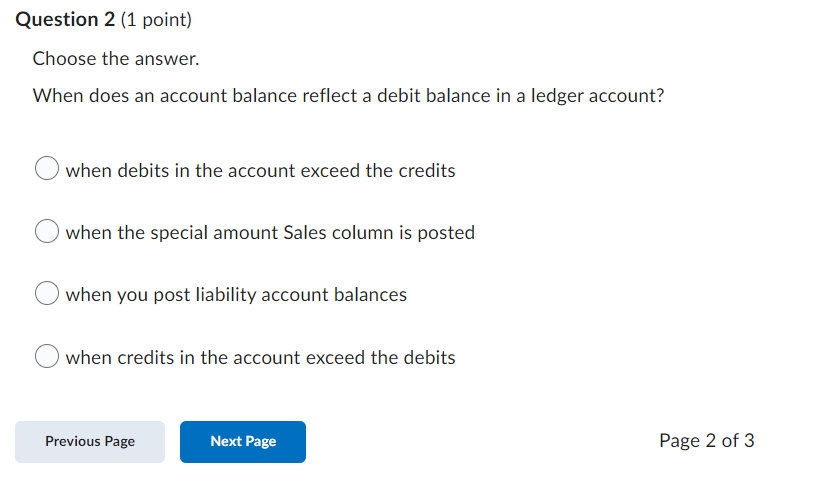
Task: Click answer text 'when you post liability account balances'
Action: coord(236,295)
